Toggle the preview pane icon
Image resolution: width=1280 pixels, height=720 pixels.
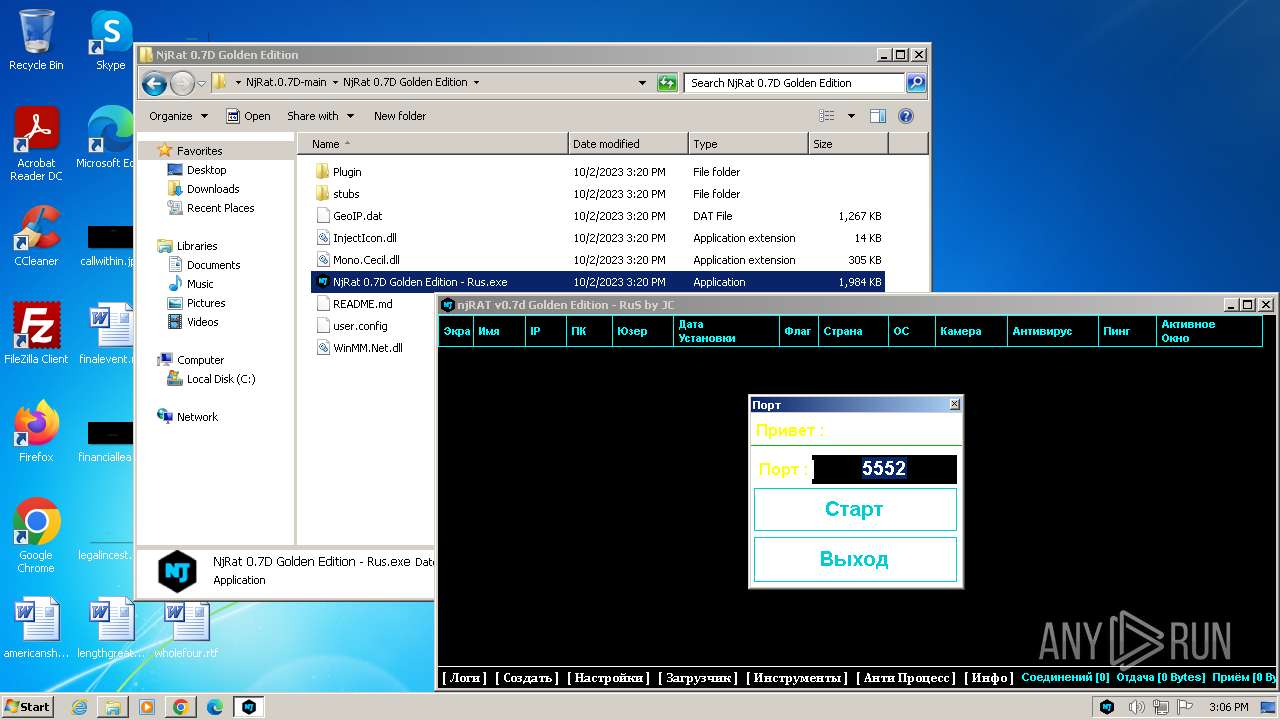(x=878, y=116)
